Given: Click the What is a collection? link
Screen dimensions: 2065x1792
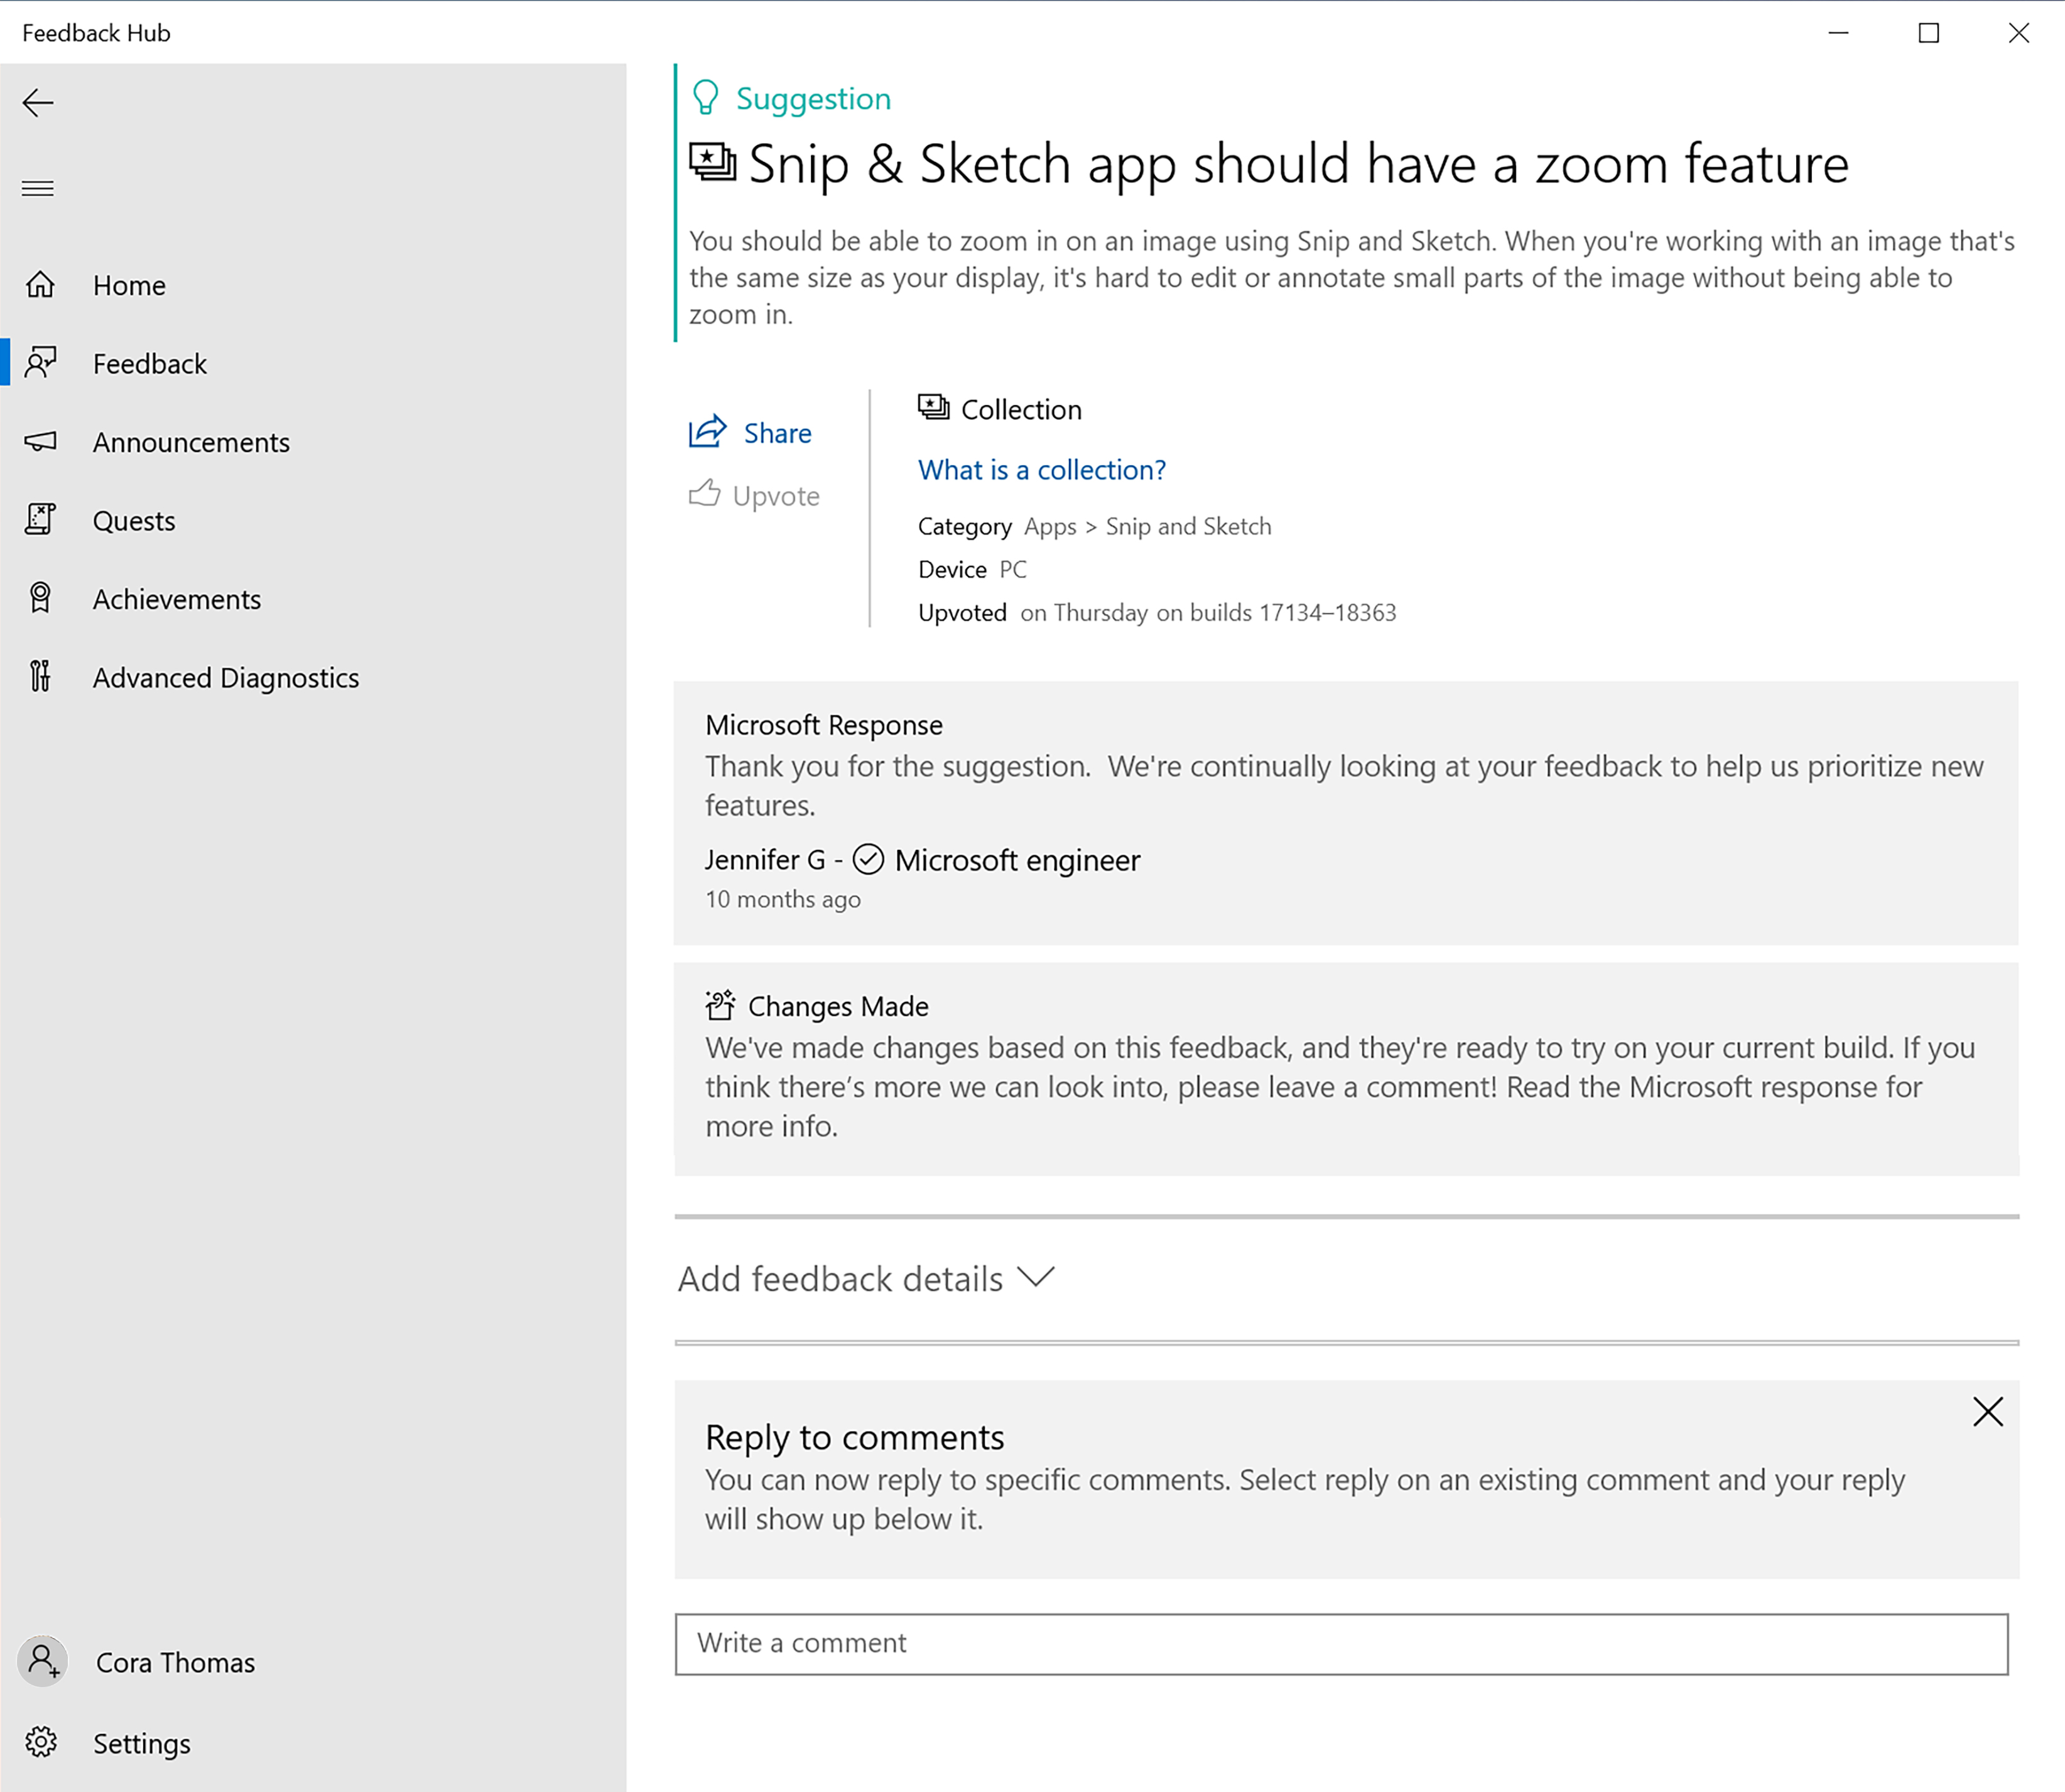Looking at the screenshot, I should 1041,468.
